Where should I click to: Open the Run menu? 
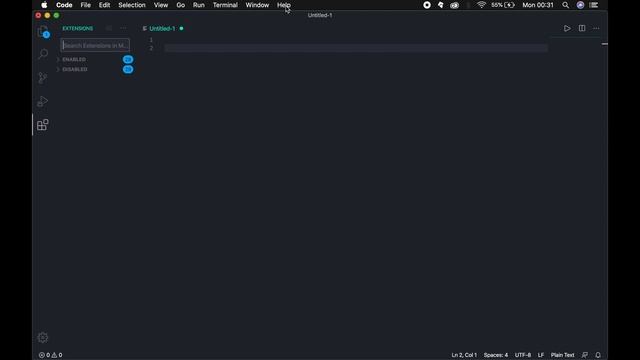click(199, 5)
